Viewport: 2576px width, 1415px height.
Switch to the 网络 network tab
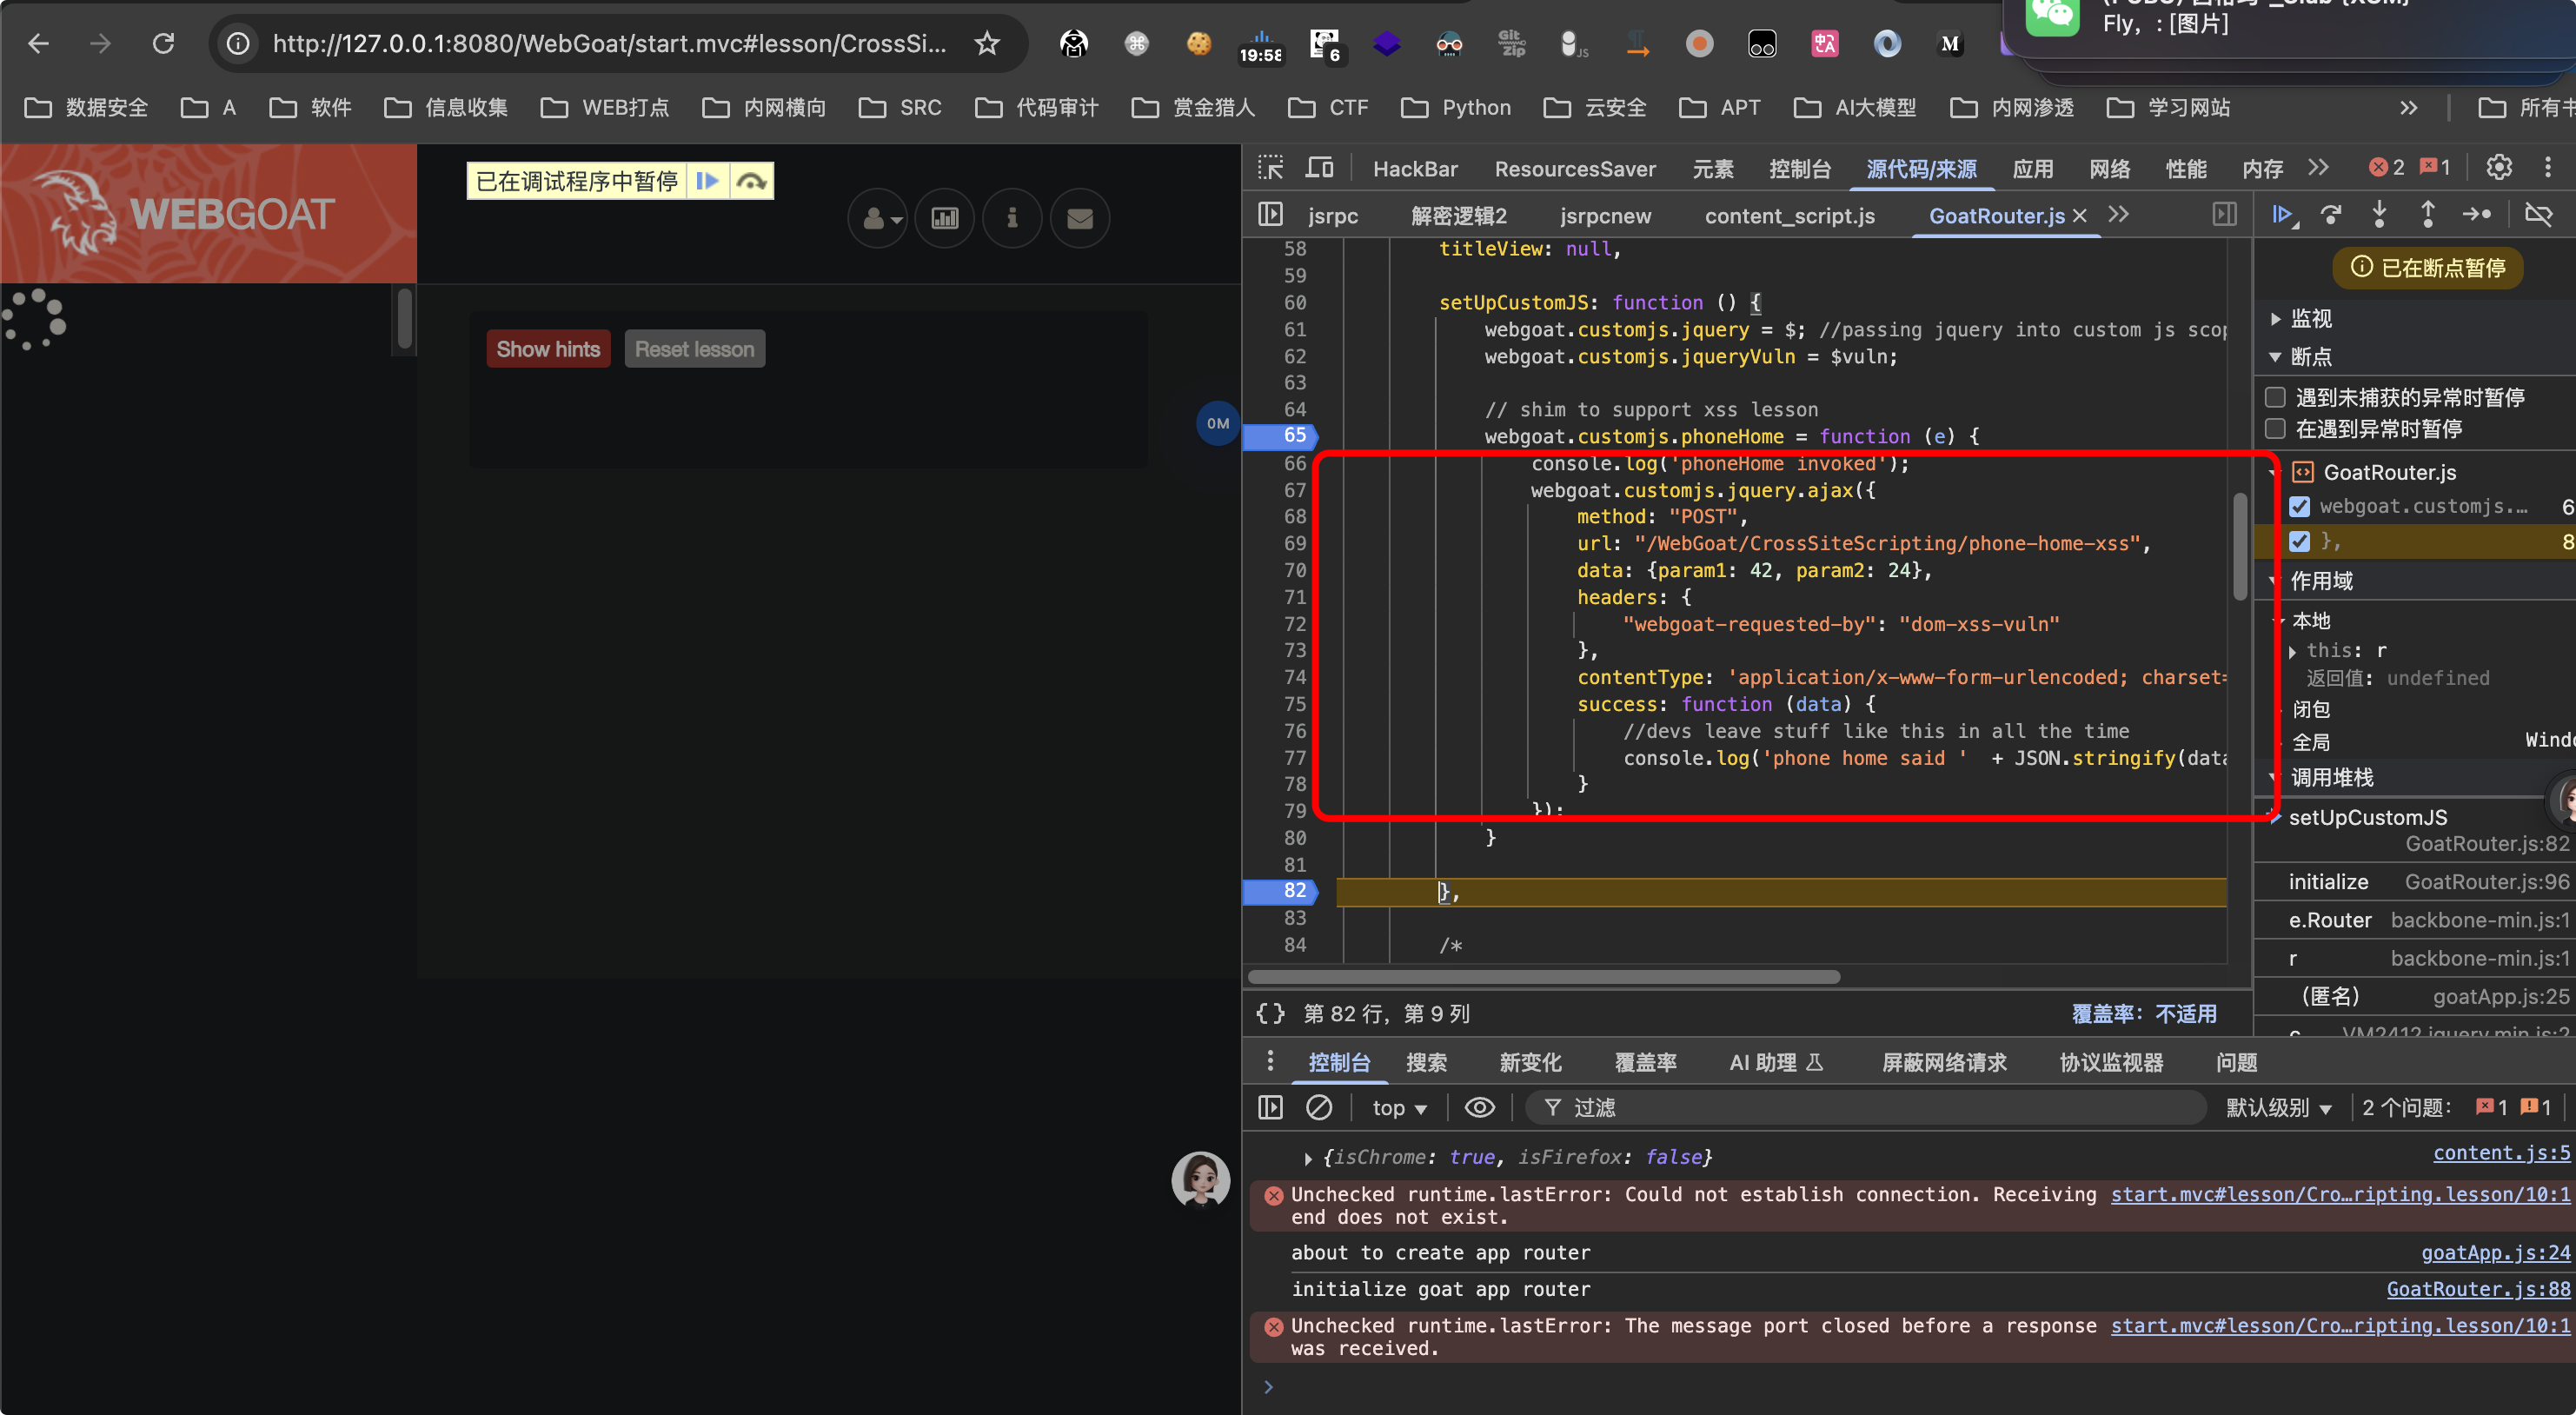(x=2109, y=168)
